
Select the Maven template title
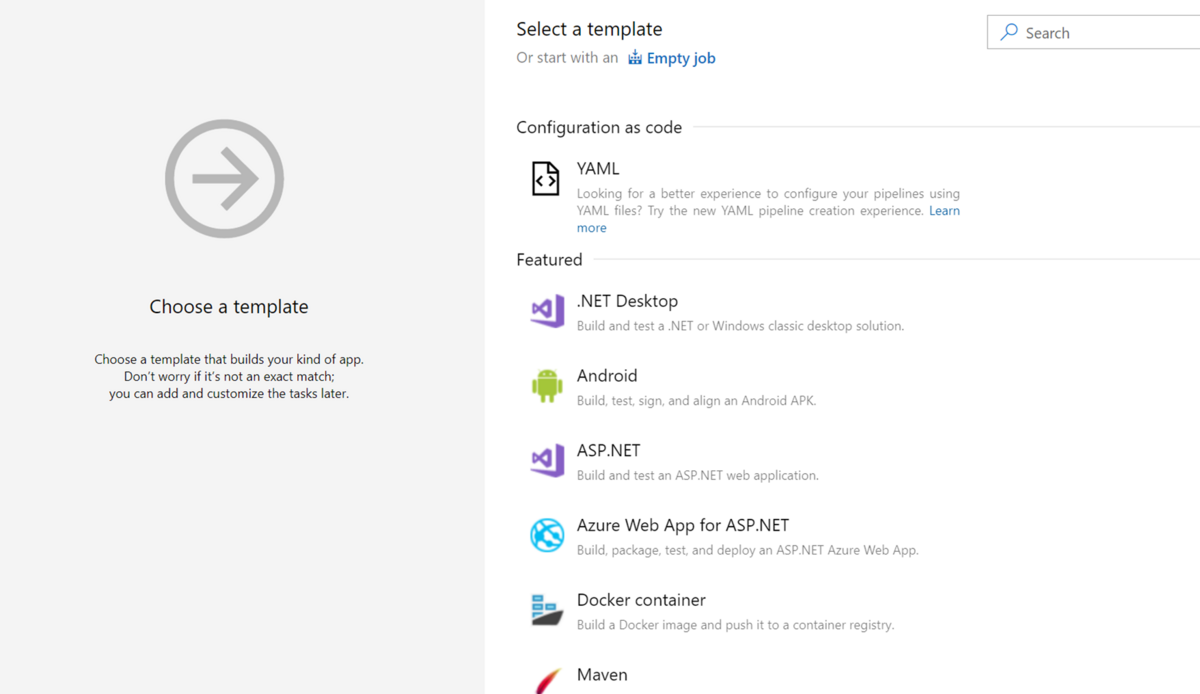point(602,675)
